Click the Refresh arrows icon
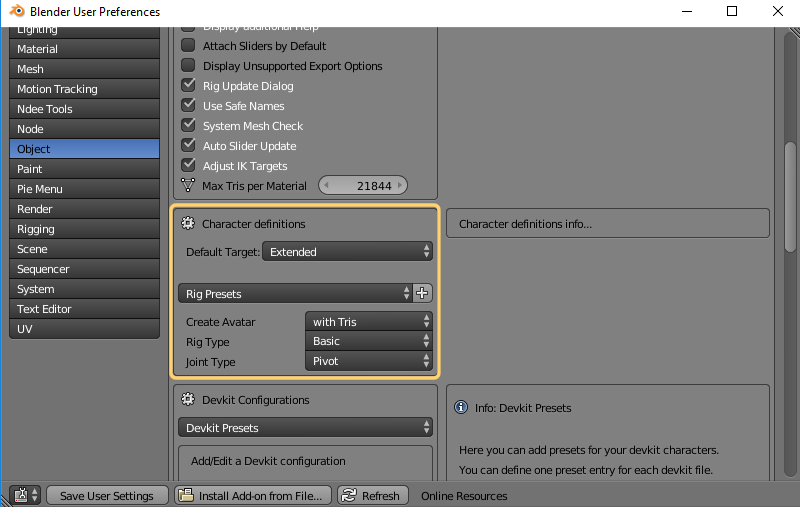This screenshot has height=507, width=800. (x=349, y=495)
